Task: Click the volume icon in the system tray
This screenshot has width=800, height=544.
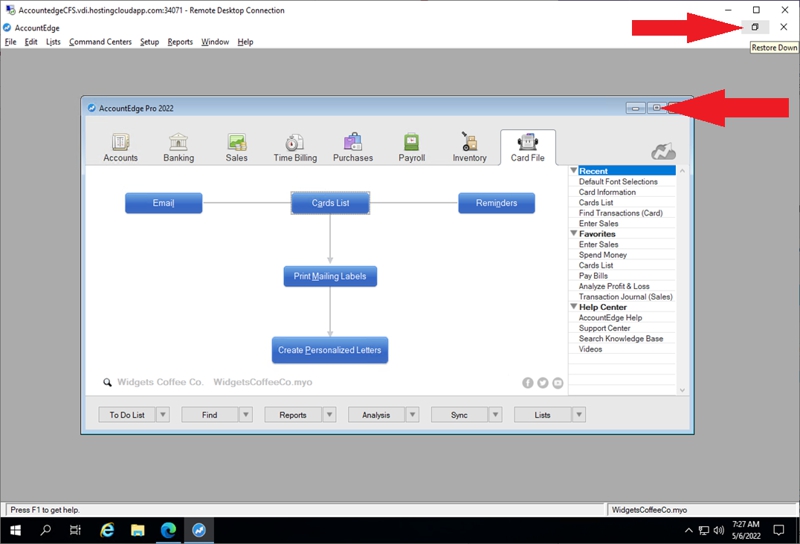Action: [719, 530]
